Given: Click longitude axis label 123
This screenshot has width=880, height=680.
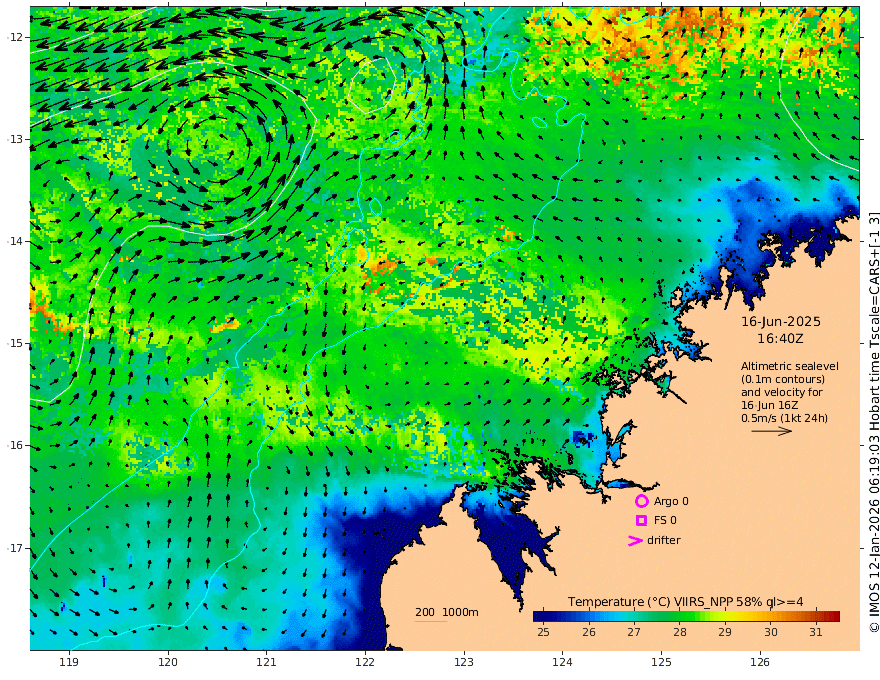Looking at the screenshot, I should coord(464,662).
